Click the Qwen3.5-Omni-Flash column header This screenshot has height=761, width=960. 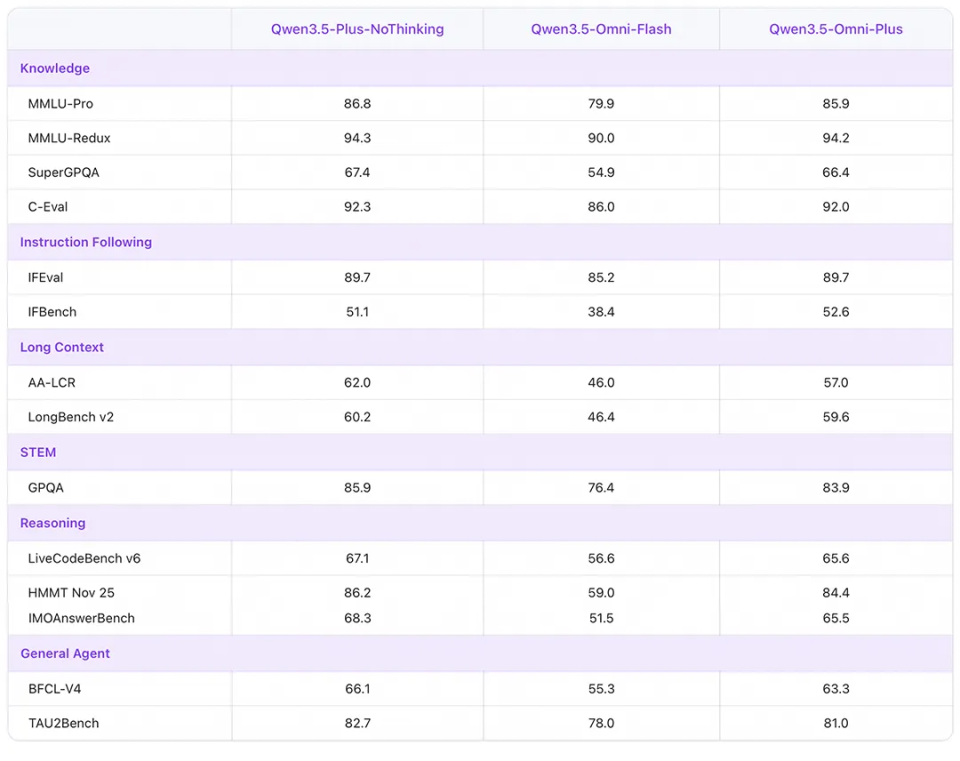601,29
